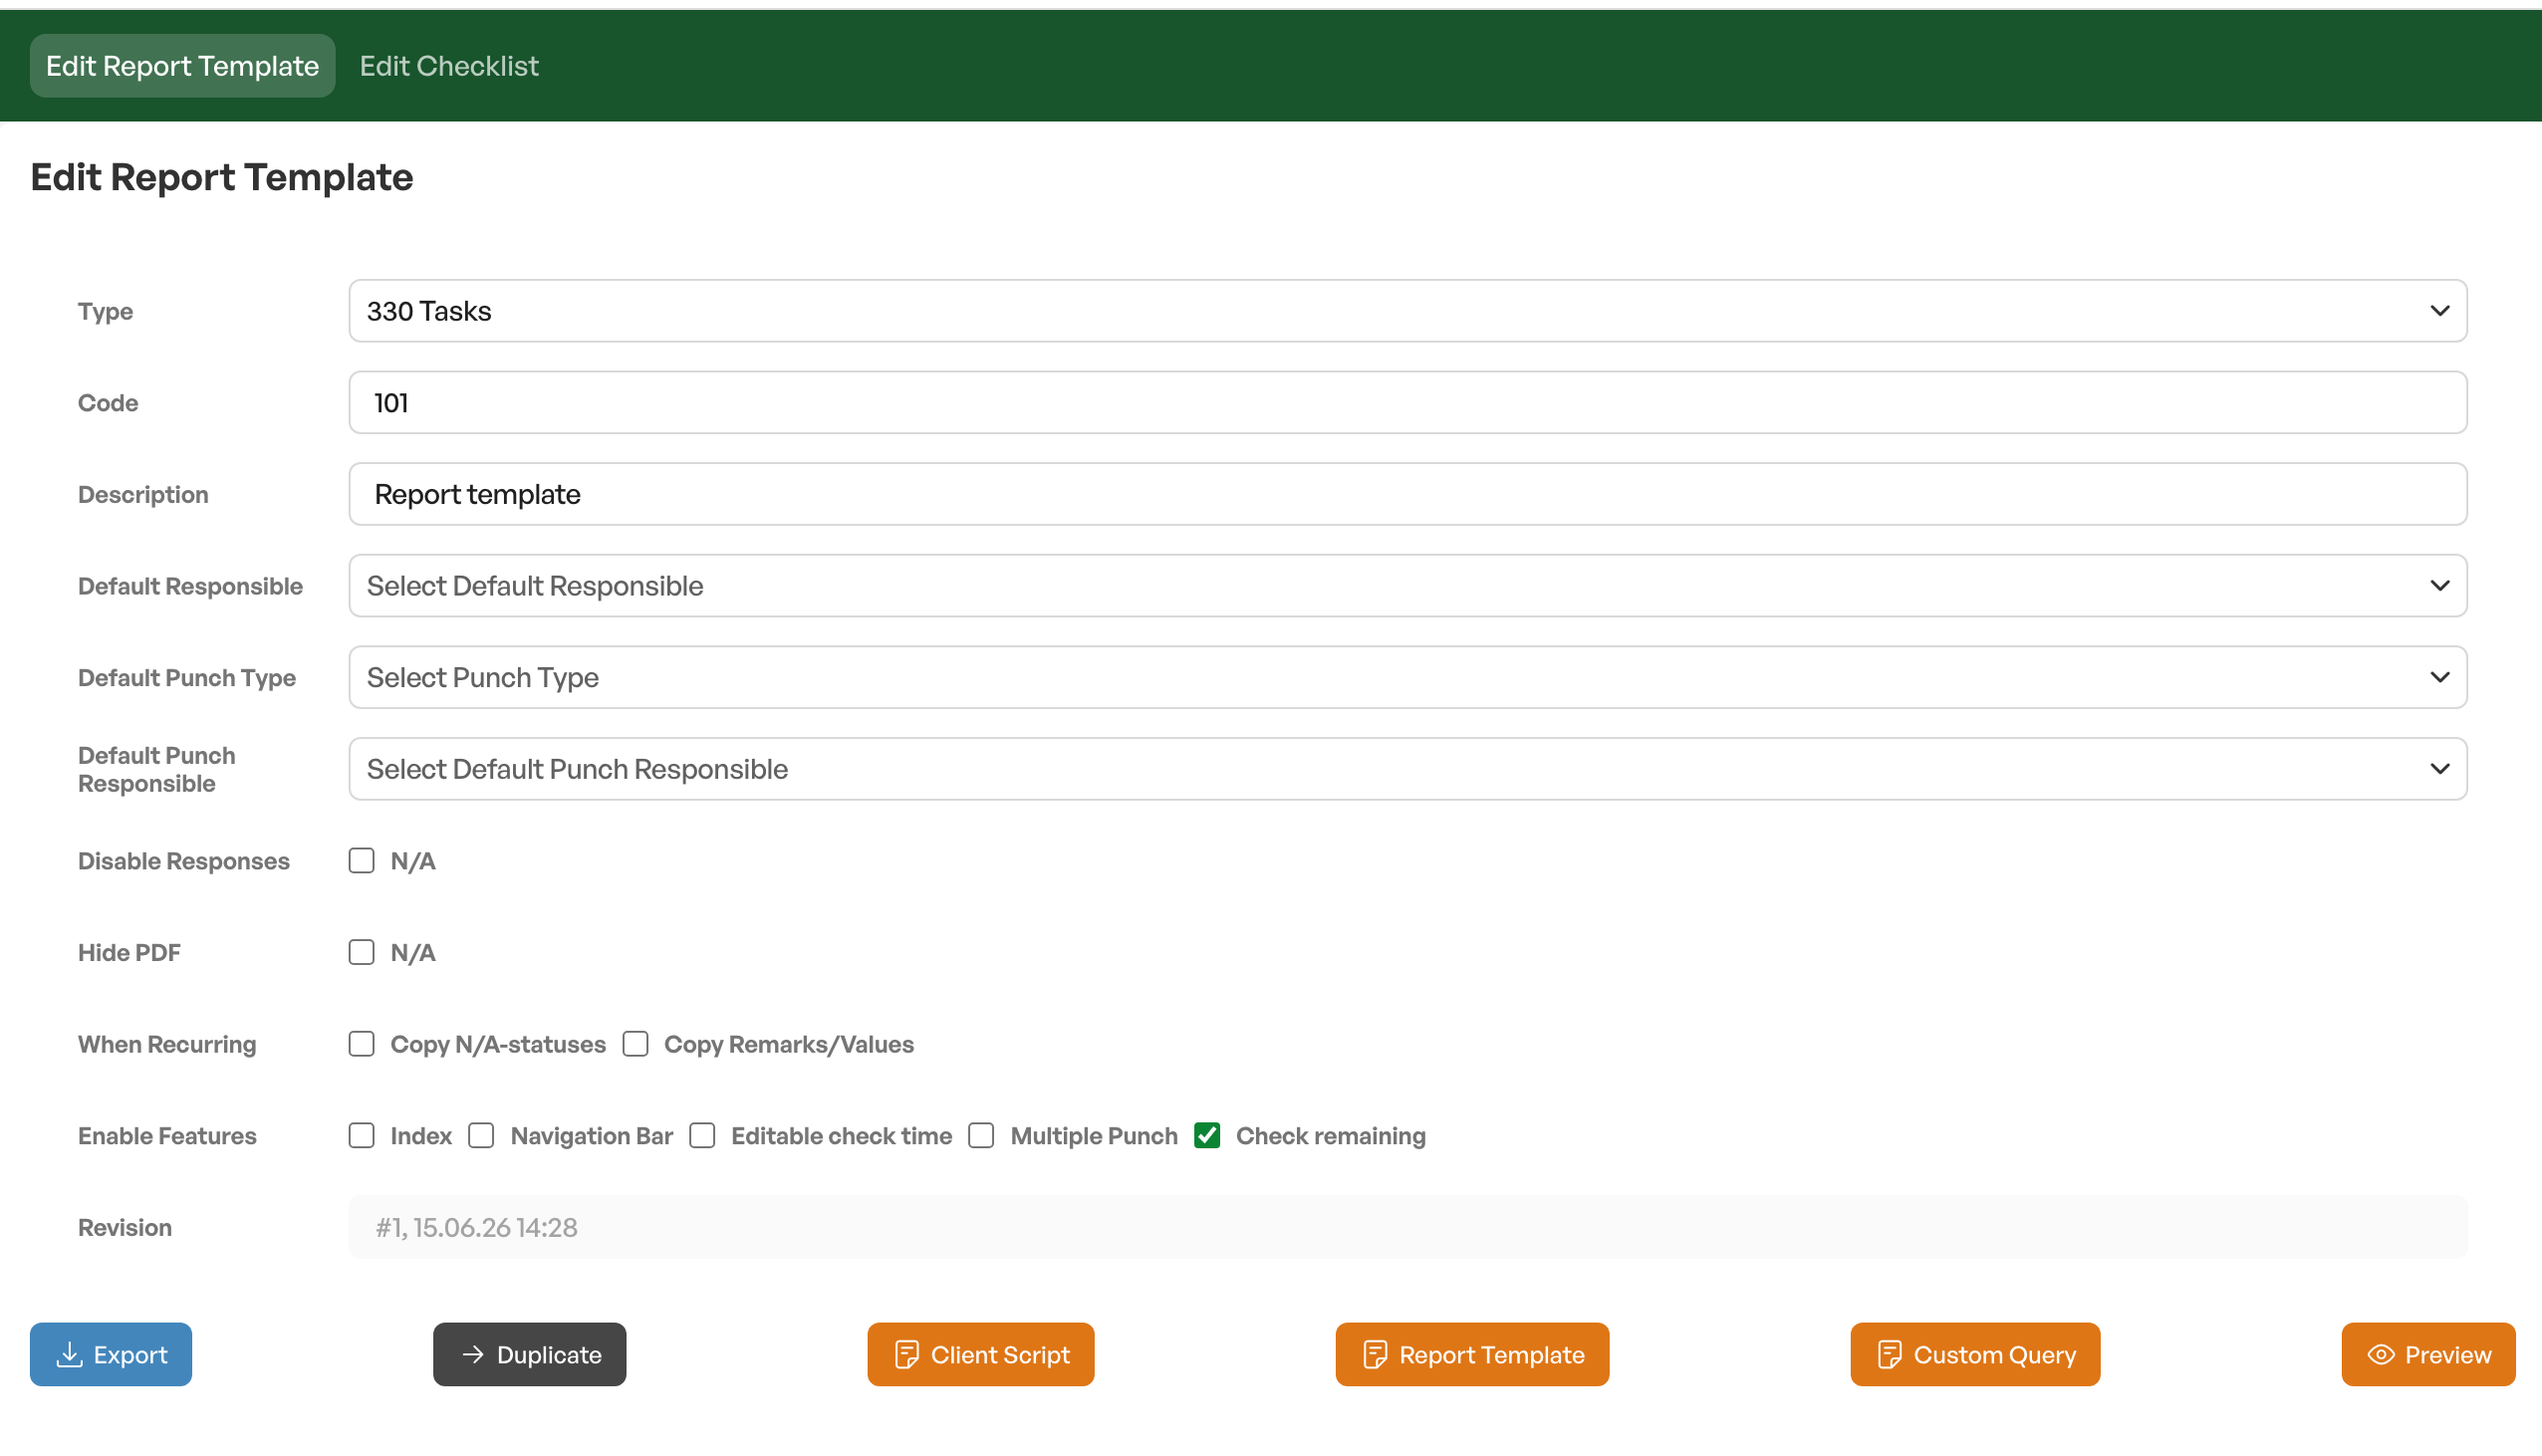Check the Index feature checkbox
The height and width of the screenshot is (1456, 2542).
[x=362, y=1136]
